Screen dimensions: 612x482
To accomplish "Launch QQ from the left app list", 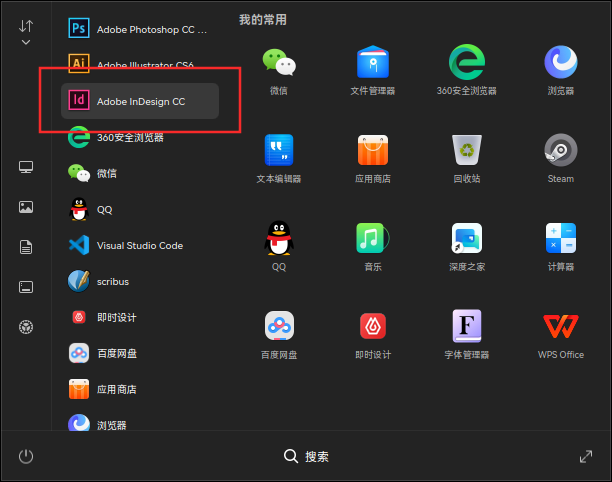I will pos(140,209).
